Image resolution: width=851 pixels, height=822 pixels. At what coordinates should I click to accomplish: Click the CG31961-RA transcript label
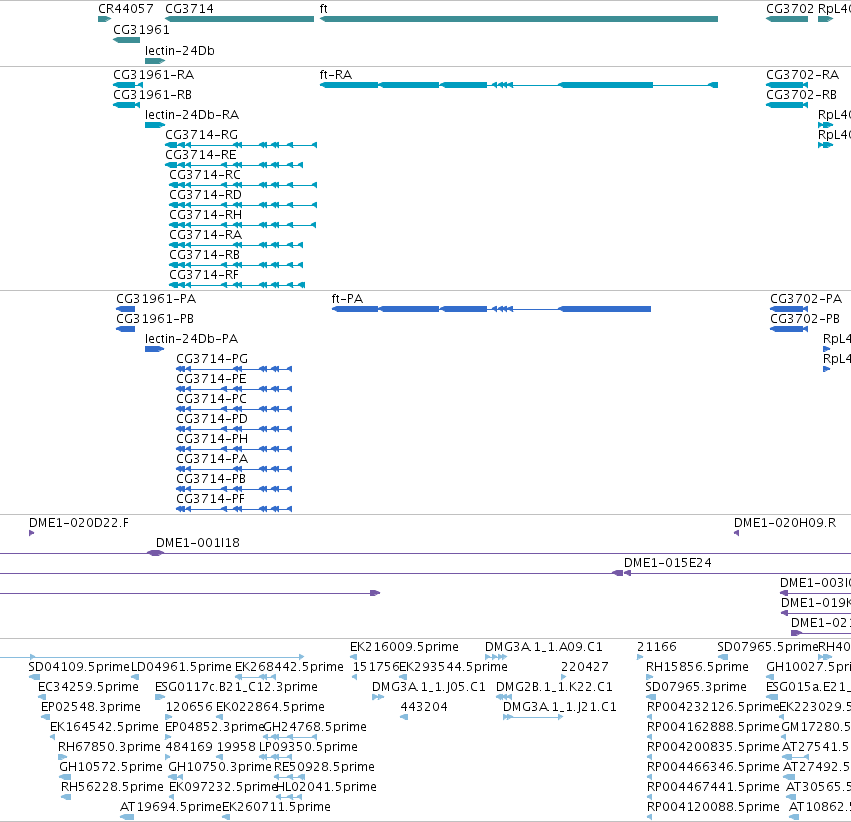pyautogui.click(x=154, y=74)
